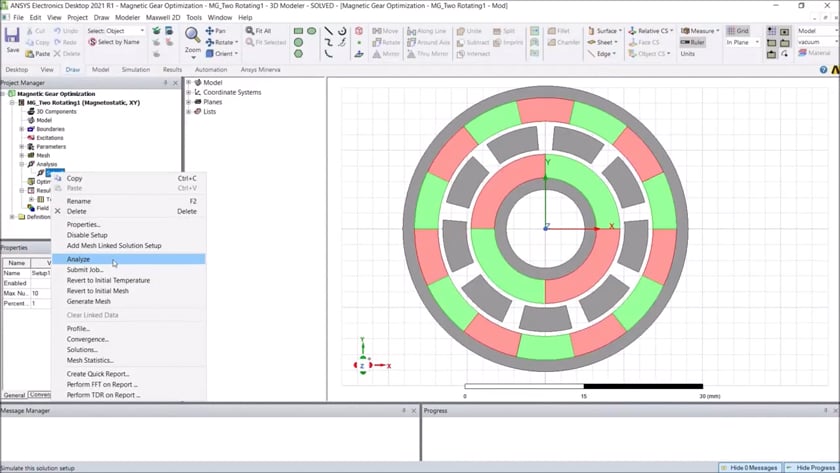Click the red 3D component box icon
This screenshot has width=840, height=473.
[x=359, y=31]
